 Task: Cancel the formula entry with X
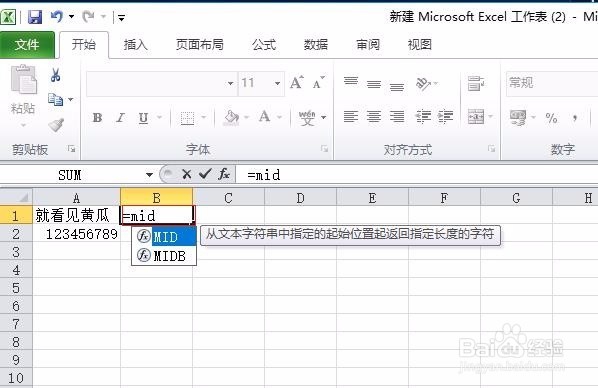[186, 175]
